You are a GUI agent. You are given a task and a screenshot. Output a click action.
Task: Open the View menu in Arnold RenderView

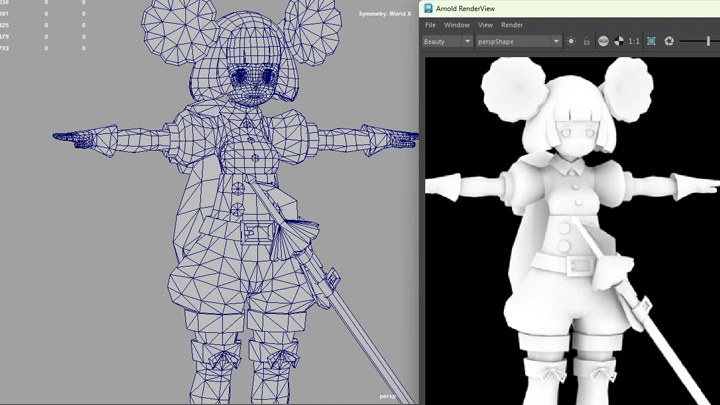point(485,25)
